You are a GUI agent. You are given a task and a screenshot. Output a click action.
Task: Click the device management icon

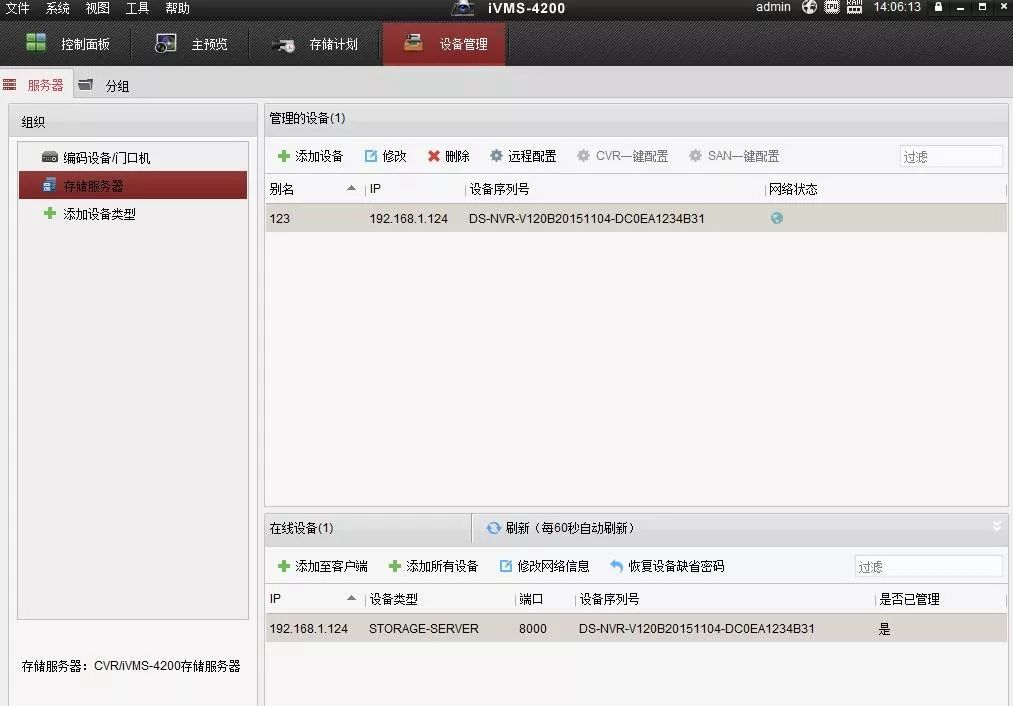coord(413,43)
